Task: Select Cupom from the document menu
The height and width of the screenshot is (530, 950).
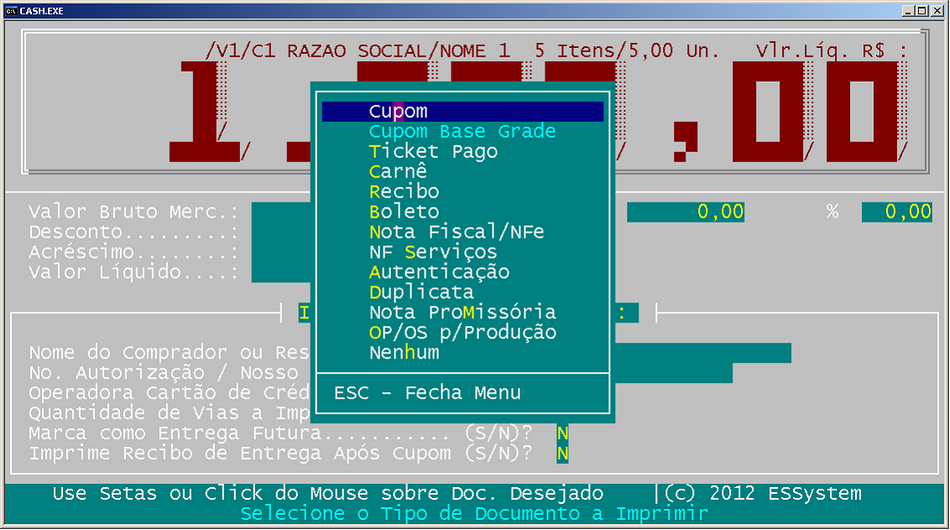Action: (x=398, y=112)
